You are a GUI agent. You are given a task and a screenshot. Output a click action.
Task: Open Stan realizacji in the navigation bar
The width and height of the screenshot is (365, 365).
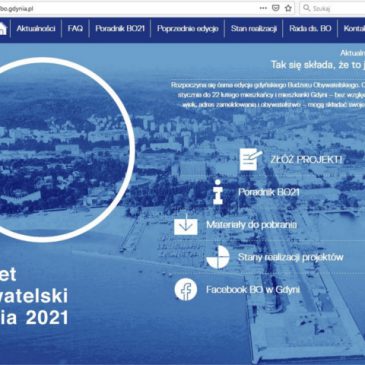click(x=254, y=29)
